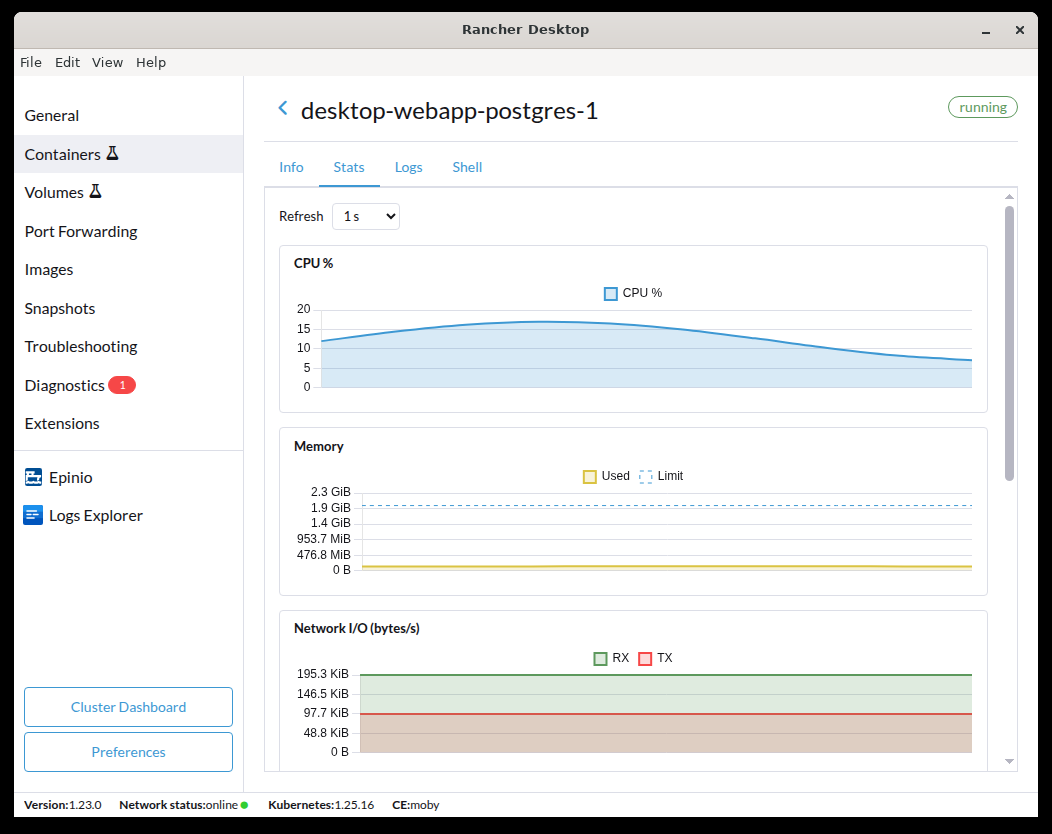Click the Version:1.23.0 status text

tap(62, 805)
